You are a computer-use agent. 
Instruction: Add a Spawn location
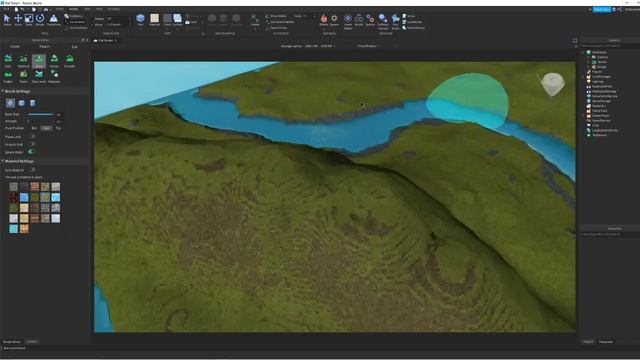[x=334, y=20]
